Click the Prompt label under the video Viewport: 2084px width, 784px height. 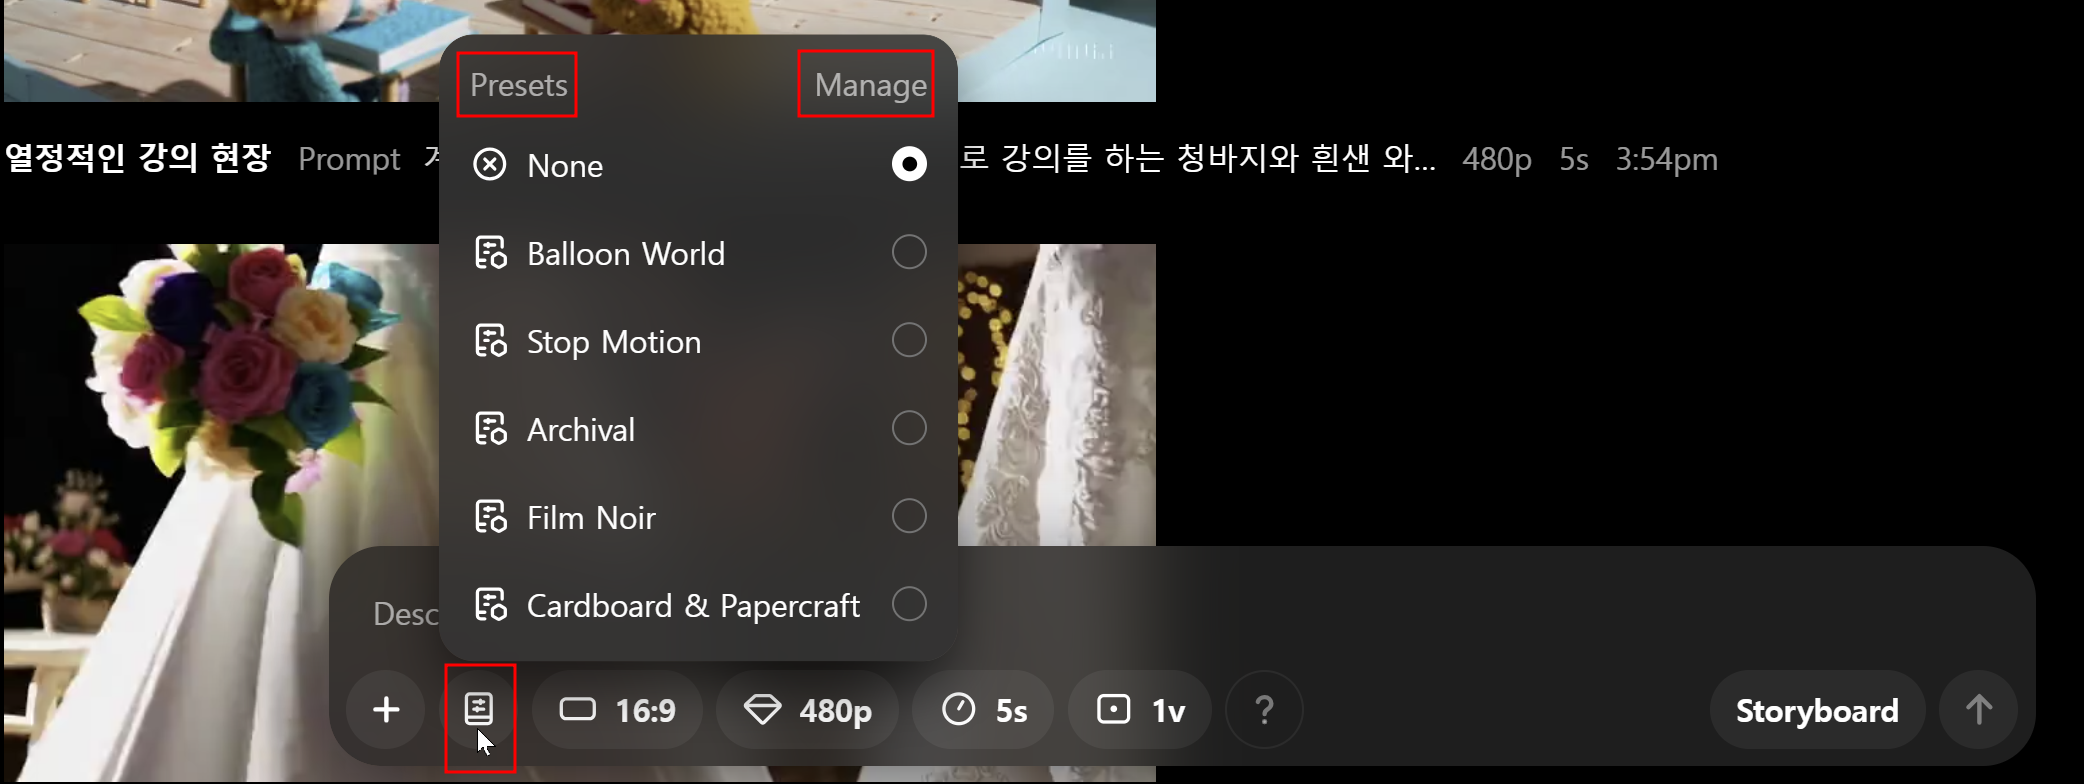point(349,159)
